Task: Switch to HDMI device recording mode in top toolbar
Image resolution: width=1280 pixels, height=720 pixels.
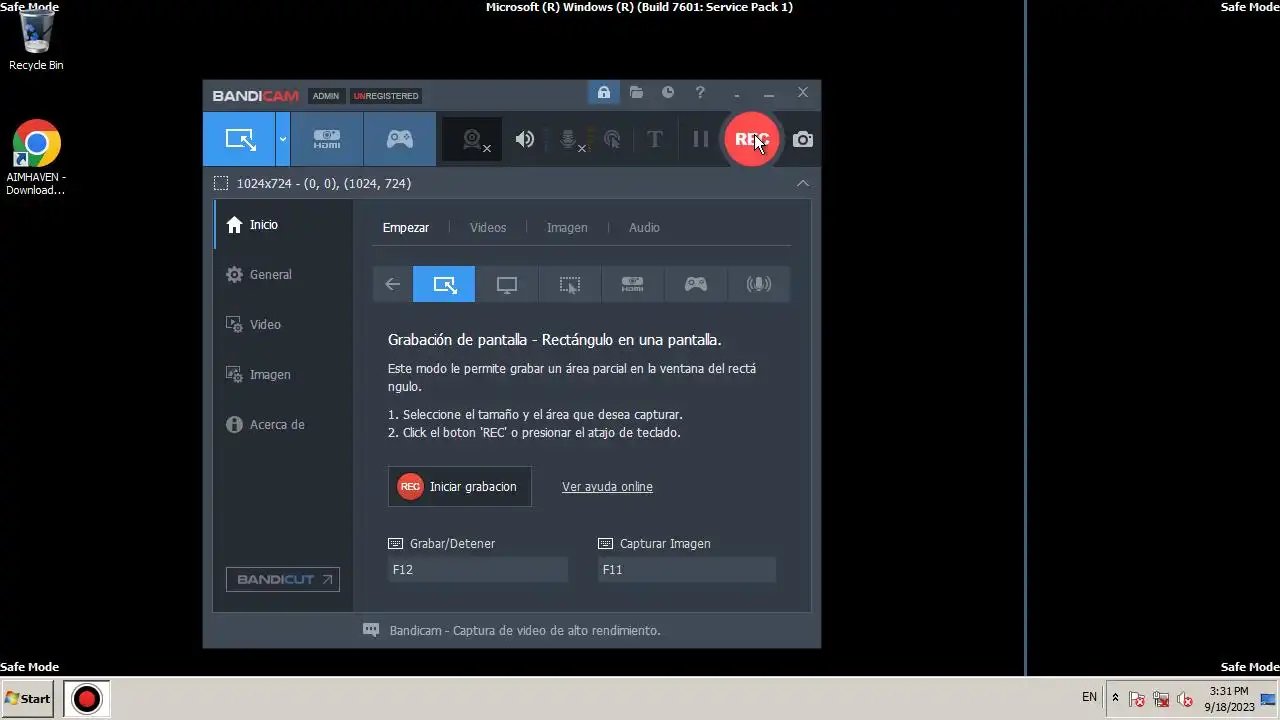Action: tap(327, 139)
